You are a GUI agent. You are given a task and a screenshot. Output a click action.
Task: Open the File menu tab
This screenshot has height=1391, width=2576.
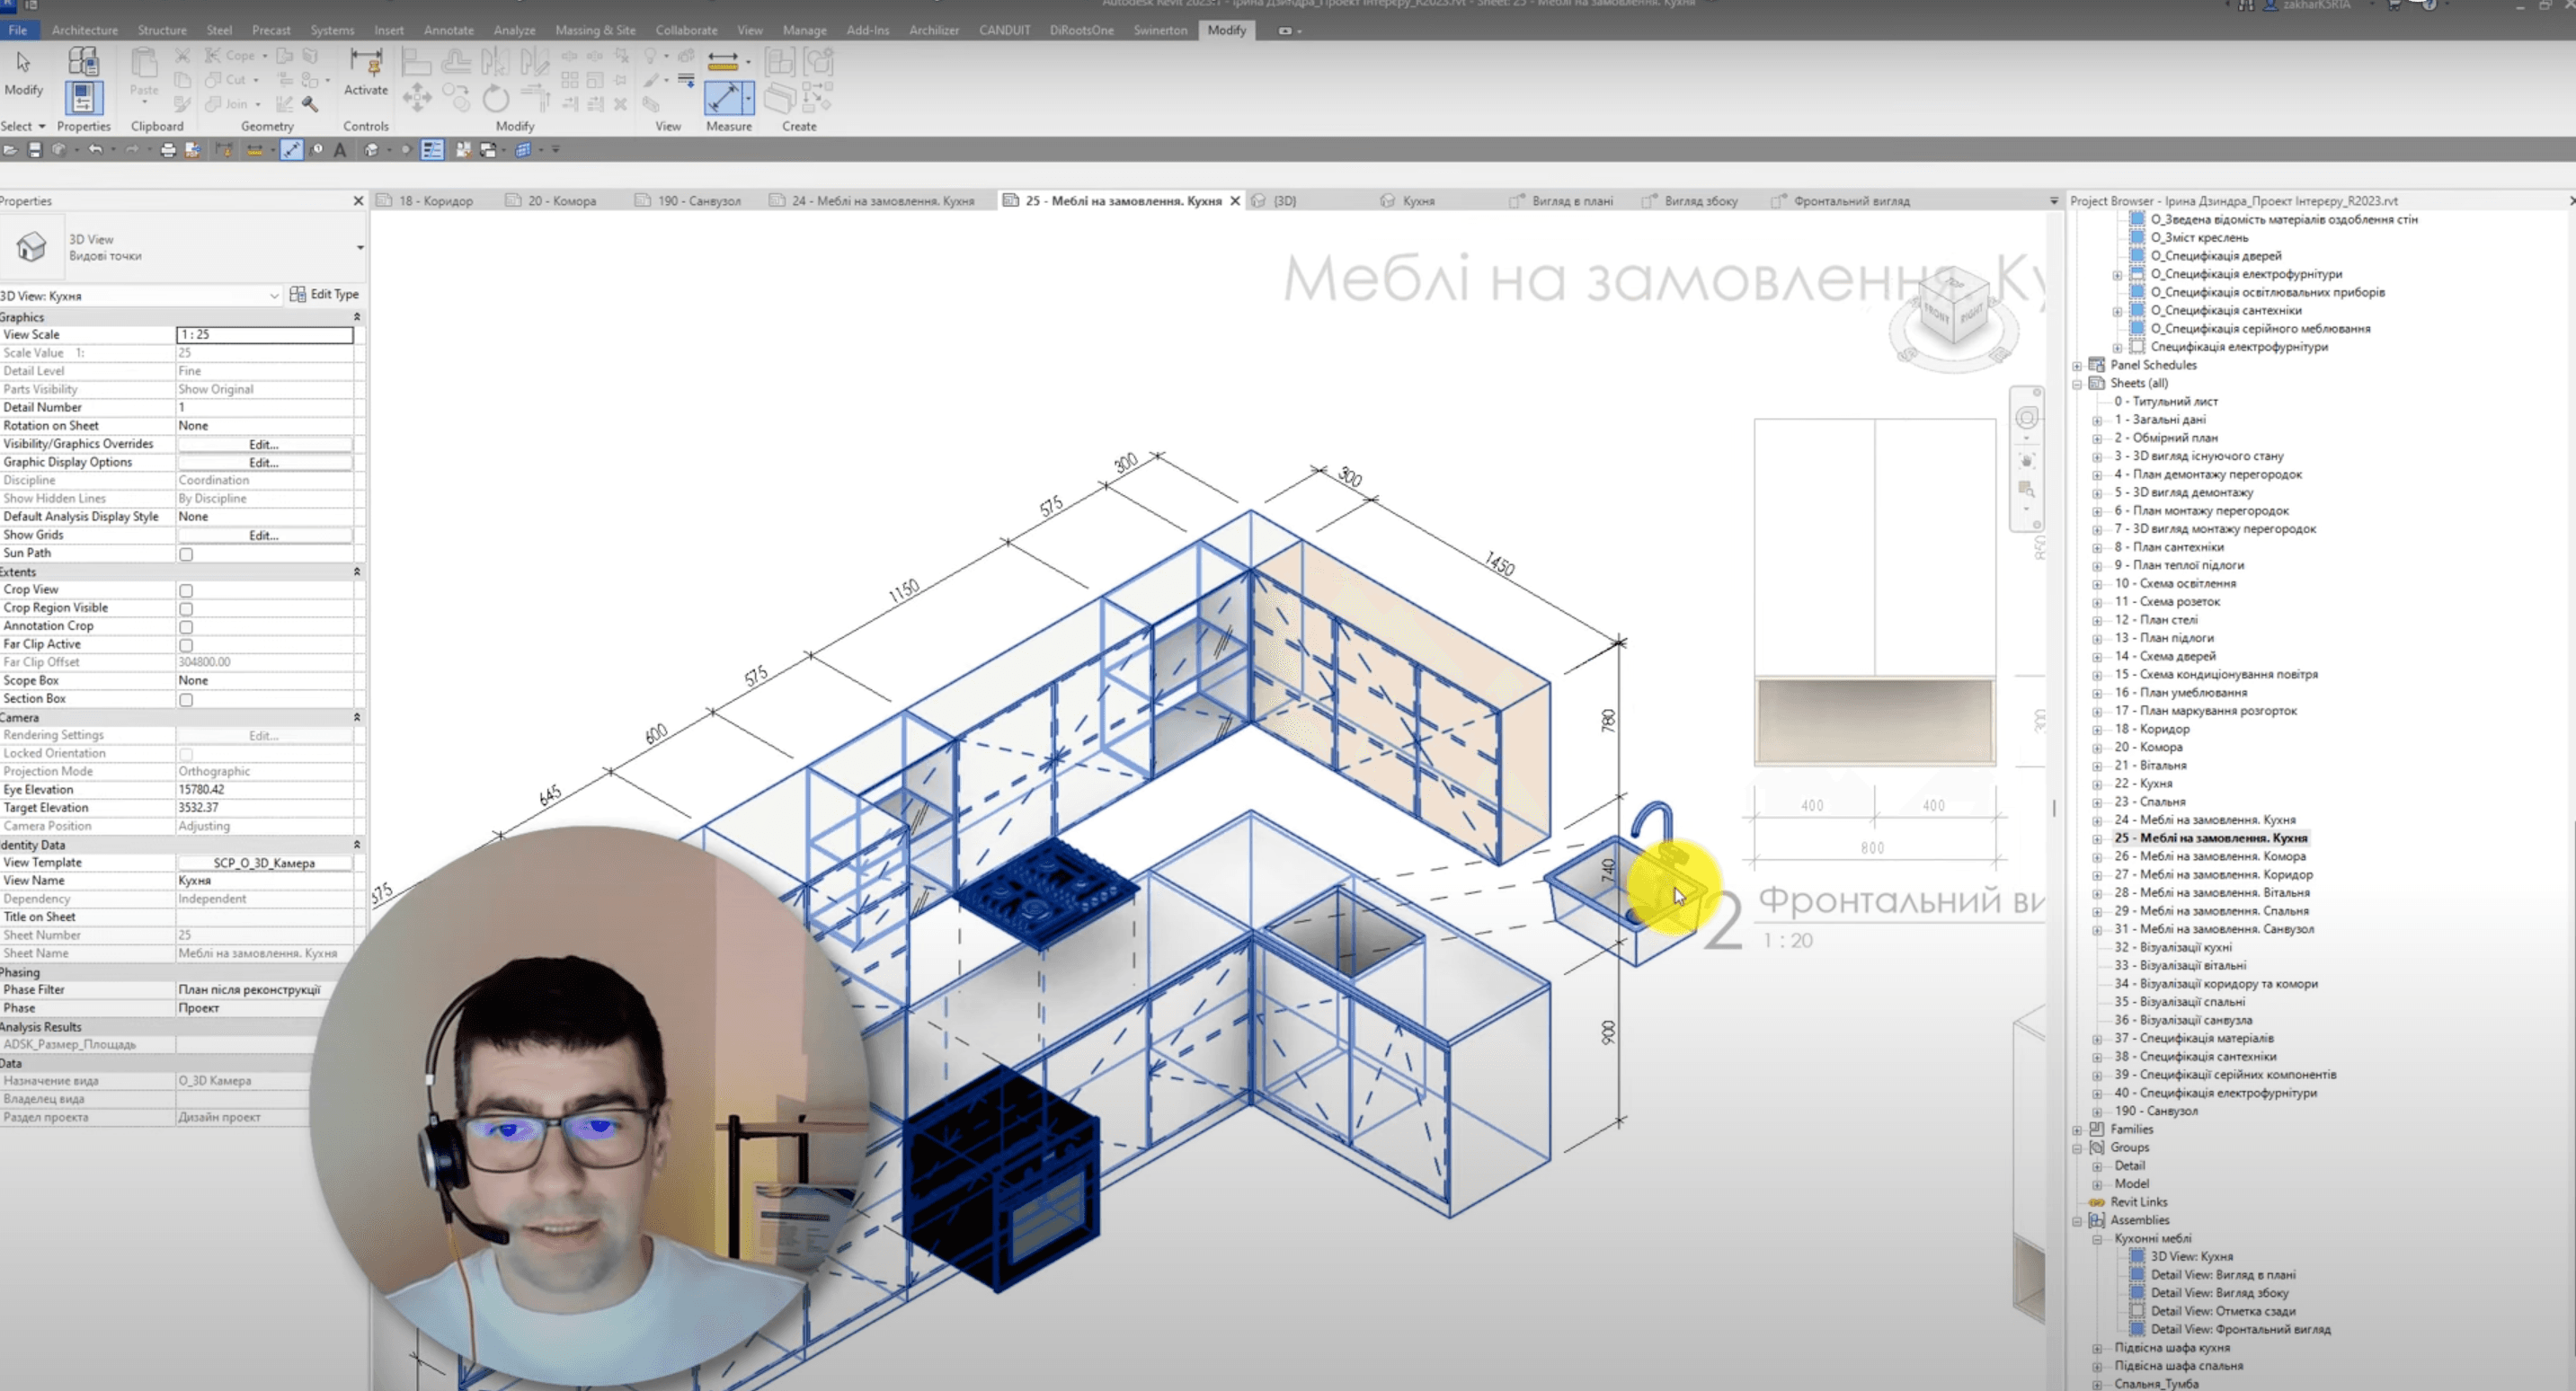18,30
